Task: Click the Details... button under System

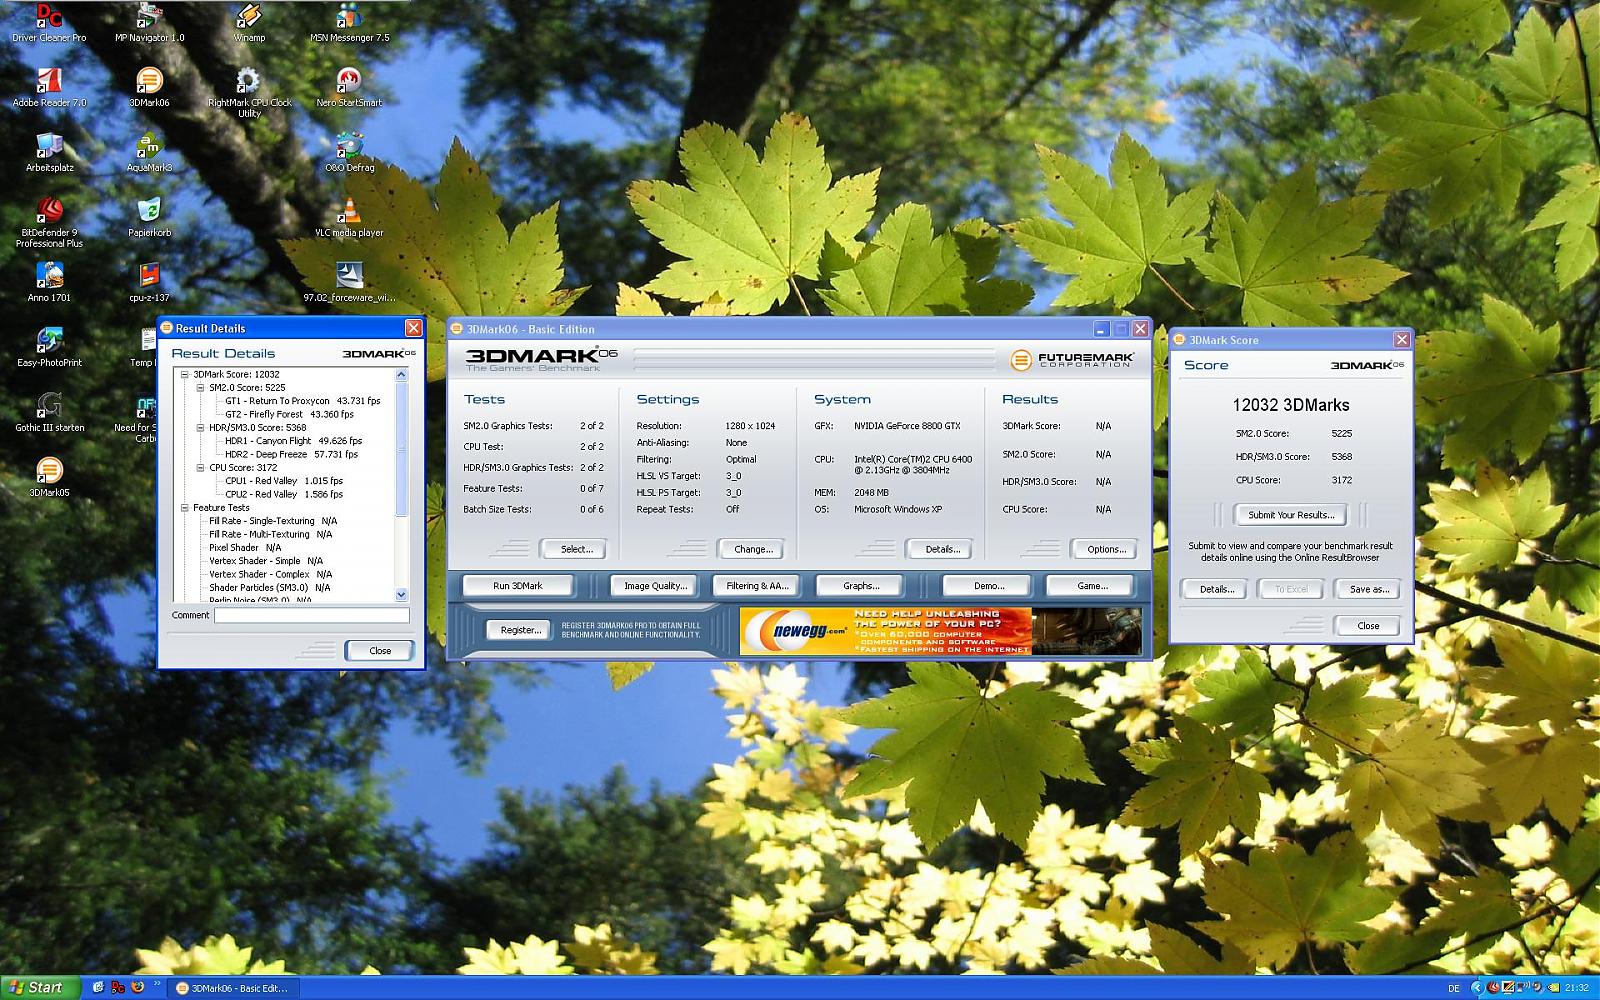Action: (x=942, y=549)
